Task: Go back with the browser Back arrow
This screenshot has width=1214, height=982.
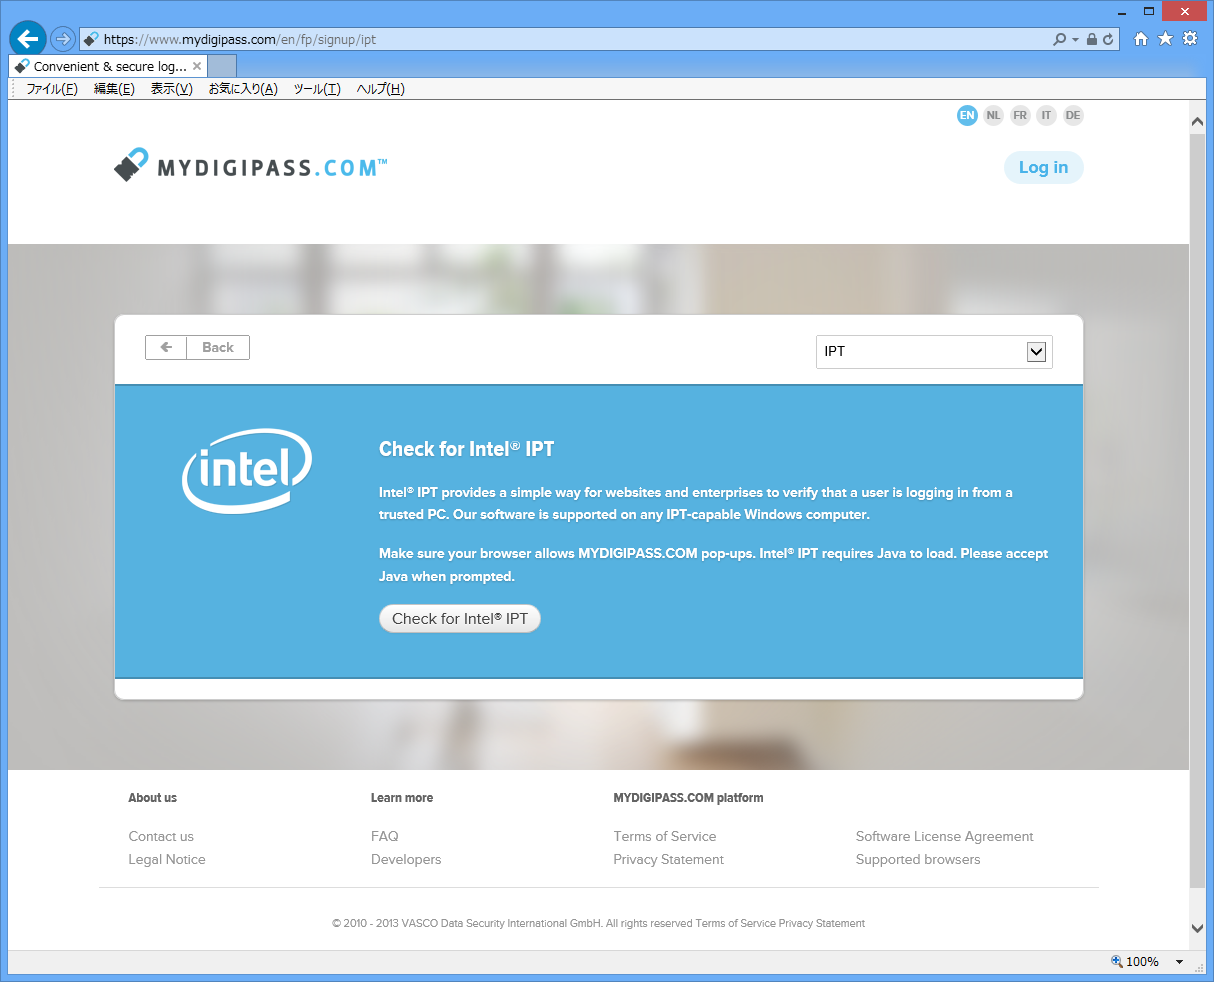Action: pyautogui.click(x=28, y=39)
